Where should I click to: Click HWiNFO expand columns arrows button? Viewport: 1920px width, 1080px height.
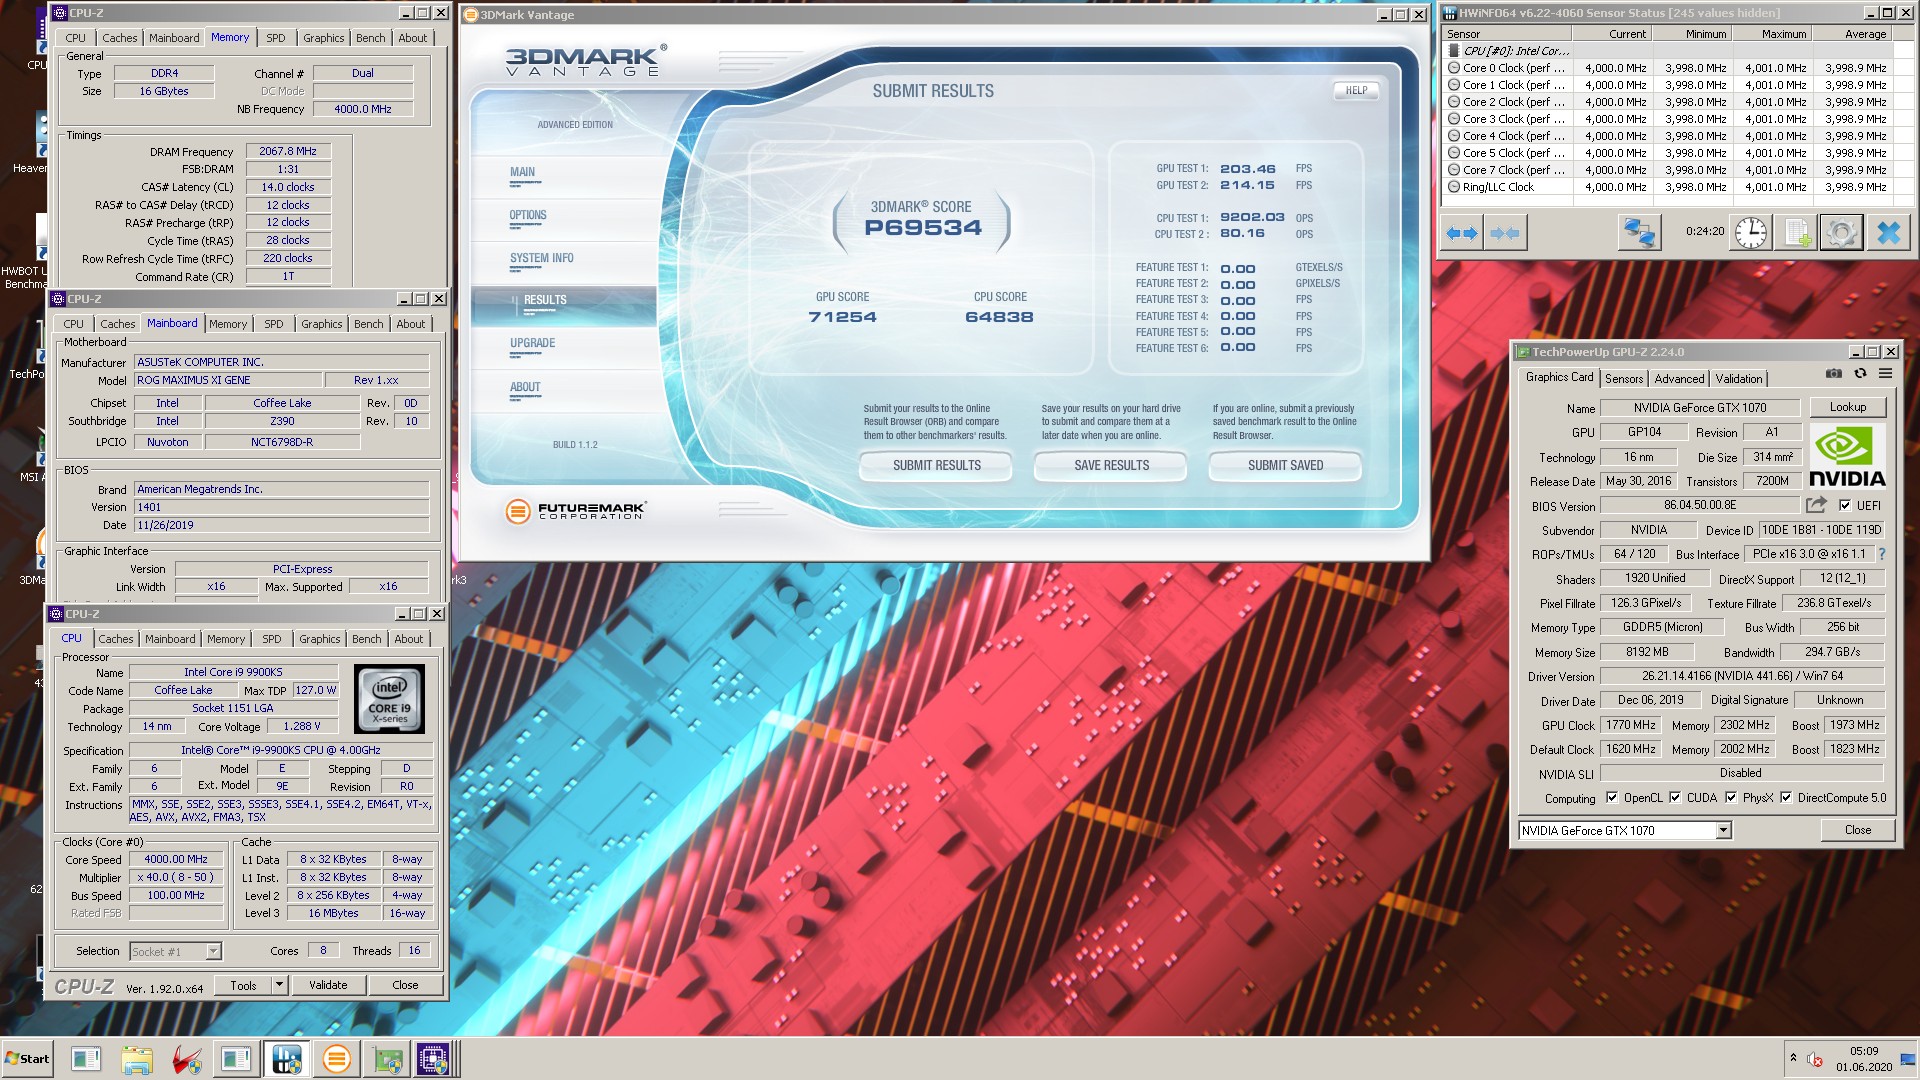click(1462, 233)
